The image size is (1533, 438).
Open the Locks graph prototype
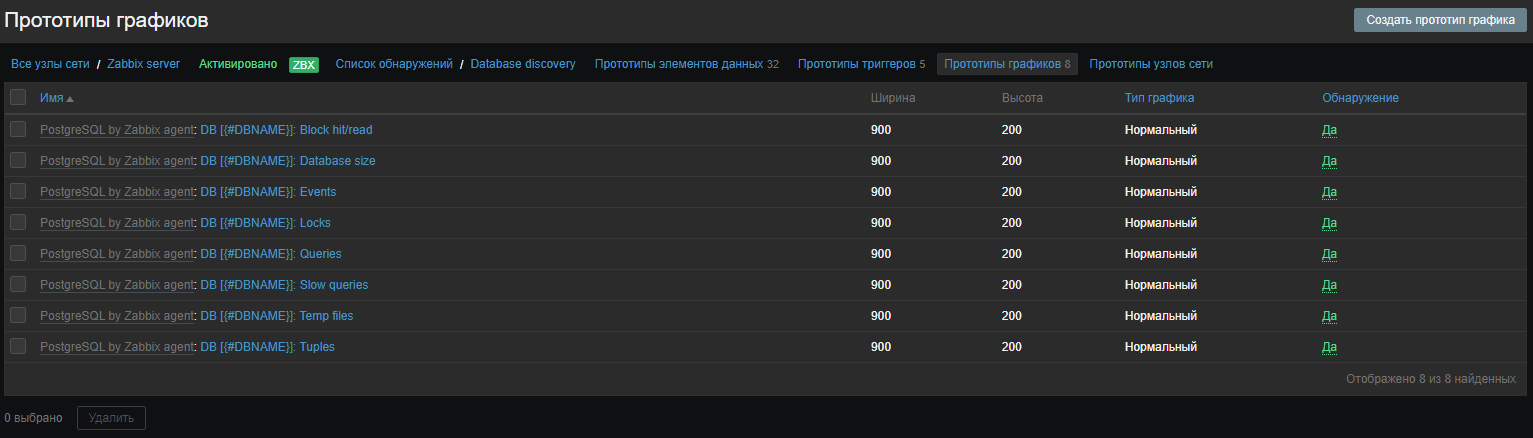point(315,223)
